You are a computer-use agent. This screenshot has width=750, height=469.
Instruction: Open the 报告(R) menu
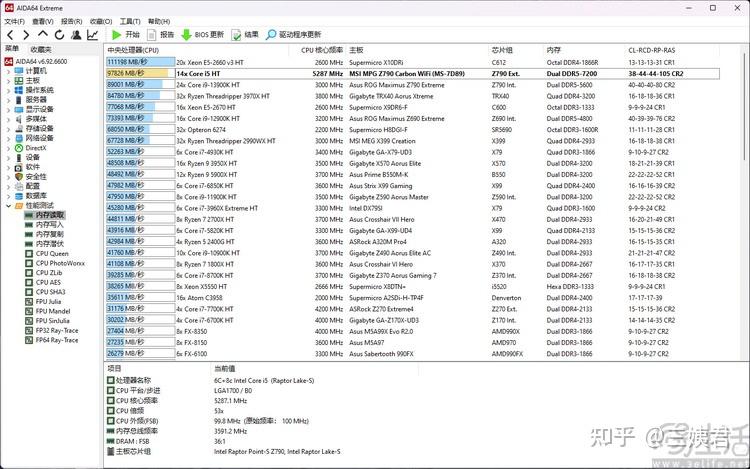[71, 22]
